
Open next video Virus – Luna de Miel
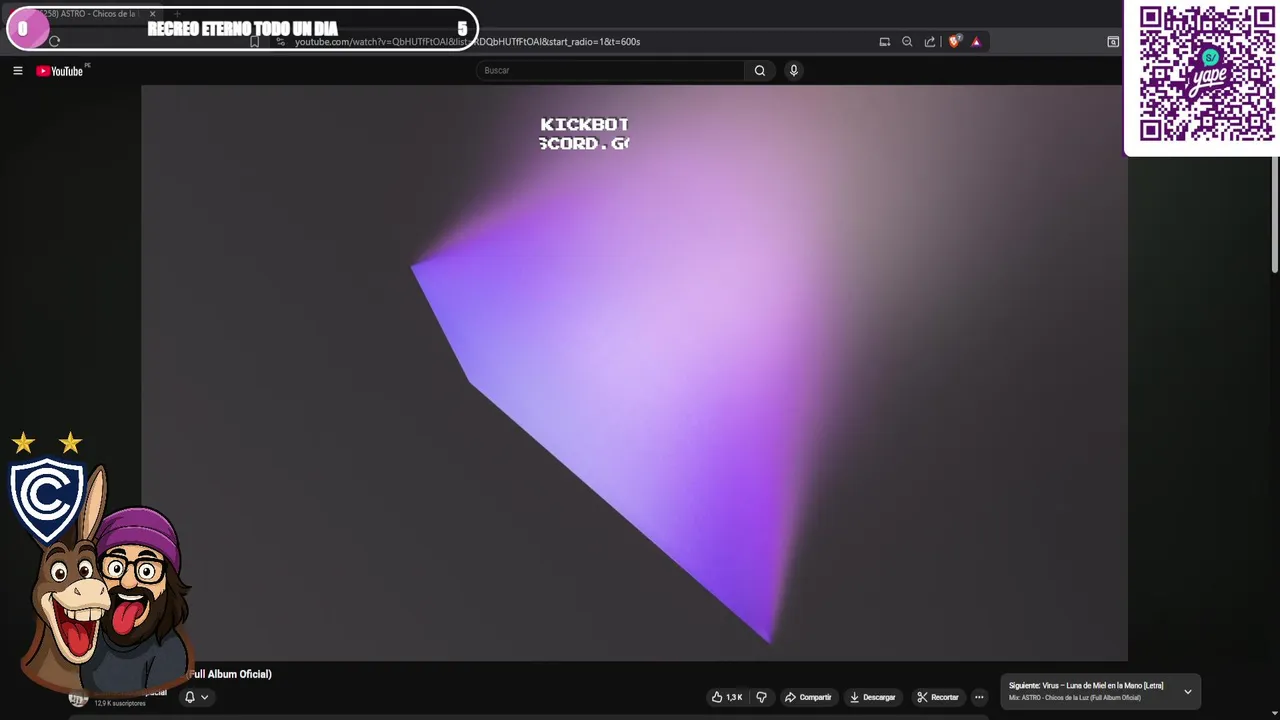pos(1086,686)
